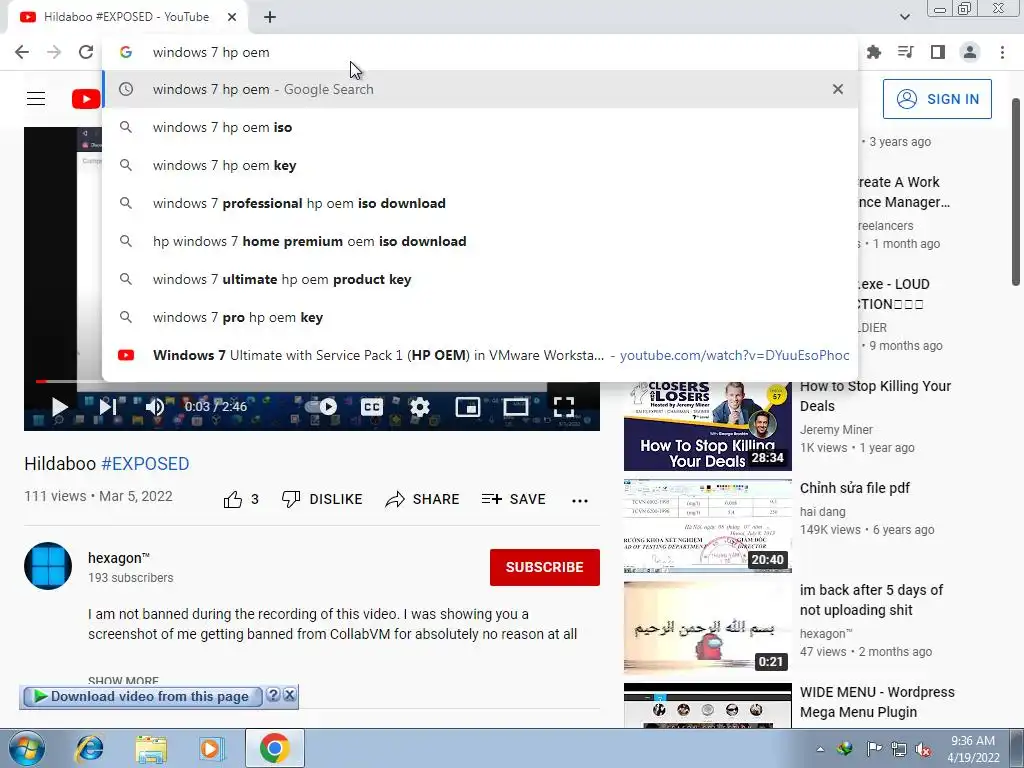Screen dimensions: 1024x768
Task: Open YouTube hamburger guide menu
Action: click(x=36, y=99)
